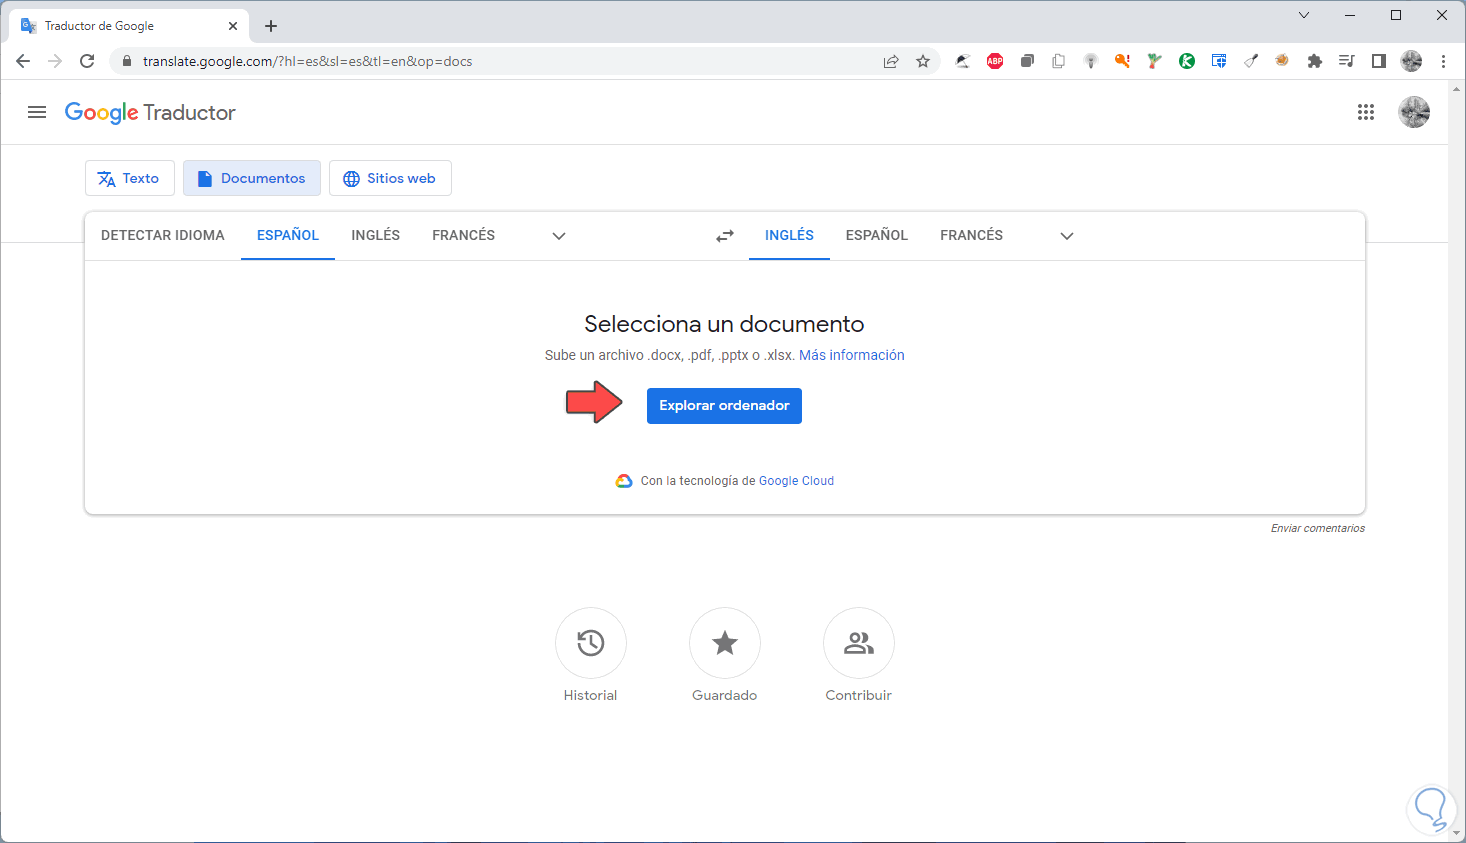Select FRANCÉS as source language
Image resolution: width=1466 pixels, height=843 pixels.
464,236
